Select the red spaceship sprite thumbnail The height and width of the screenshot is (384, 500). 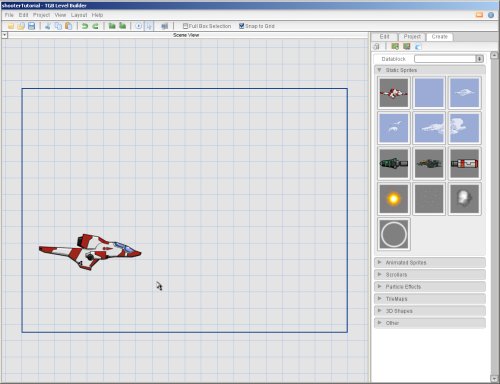pos(394,93)
